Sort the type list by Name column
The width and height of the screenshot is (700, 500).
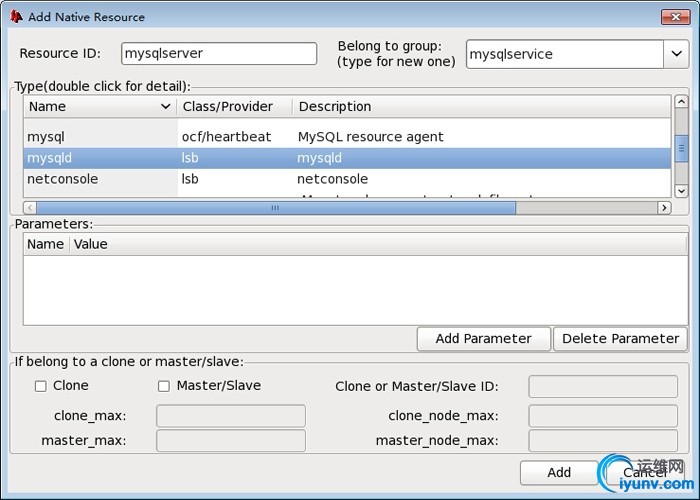coord(100,107)
